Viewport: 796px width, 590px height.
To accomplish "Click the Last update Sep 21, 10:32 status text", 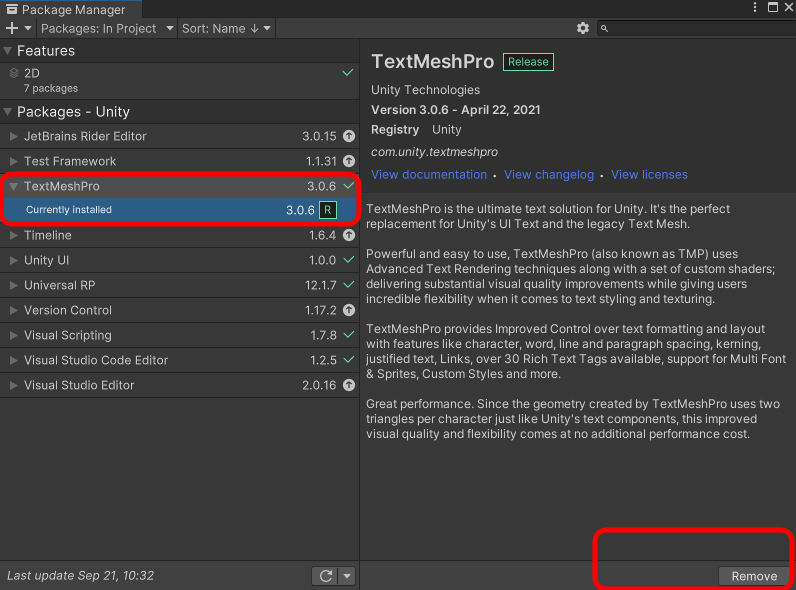I will tap(80, 575).
